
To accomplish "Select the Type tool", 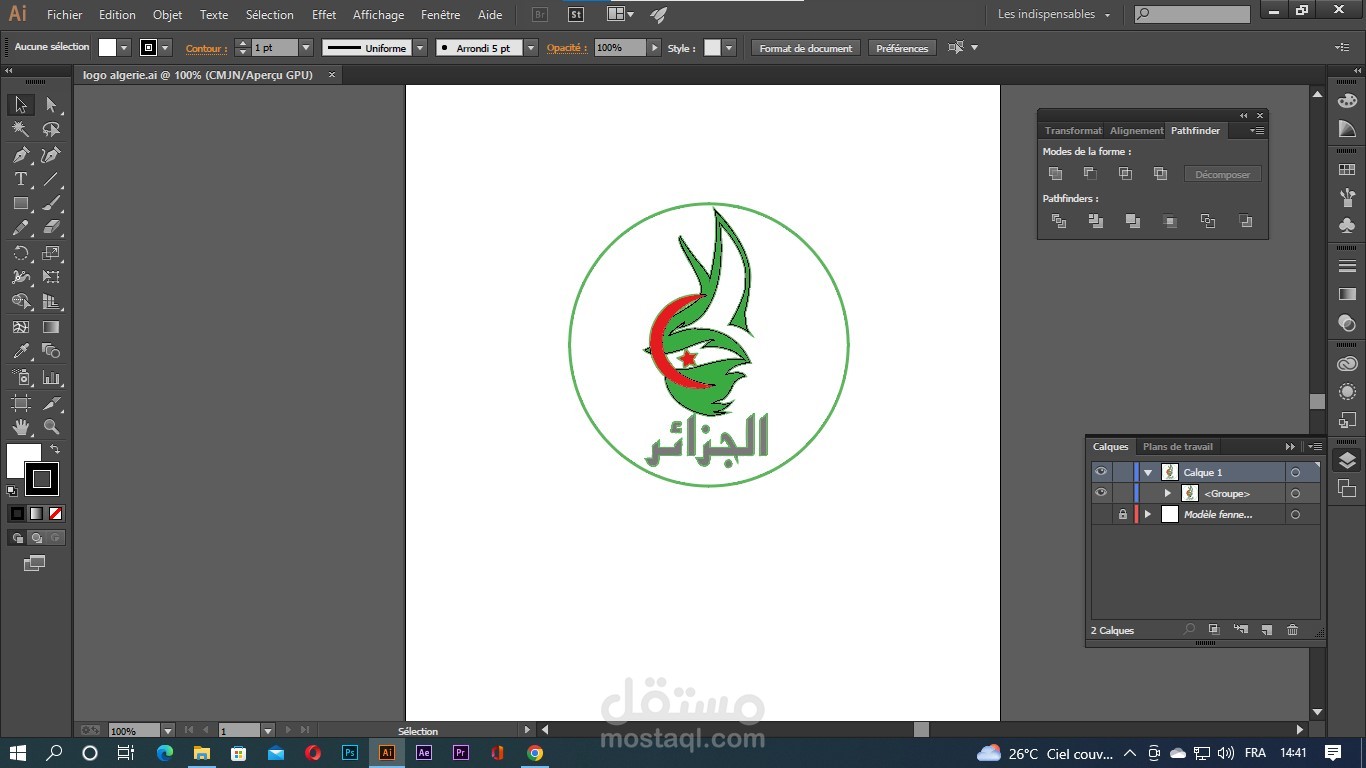I will coord(20,179).
